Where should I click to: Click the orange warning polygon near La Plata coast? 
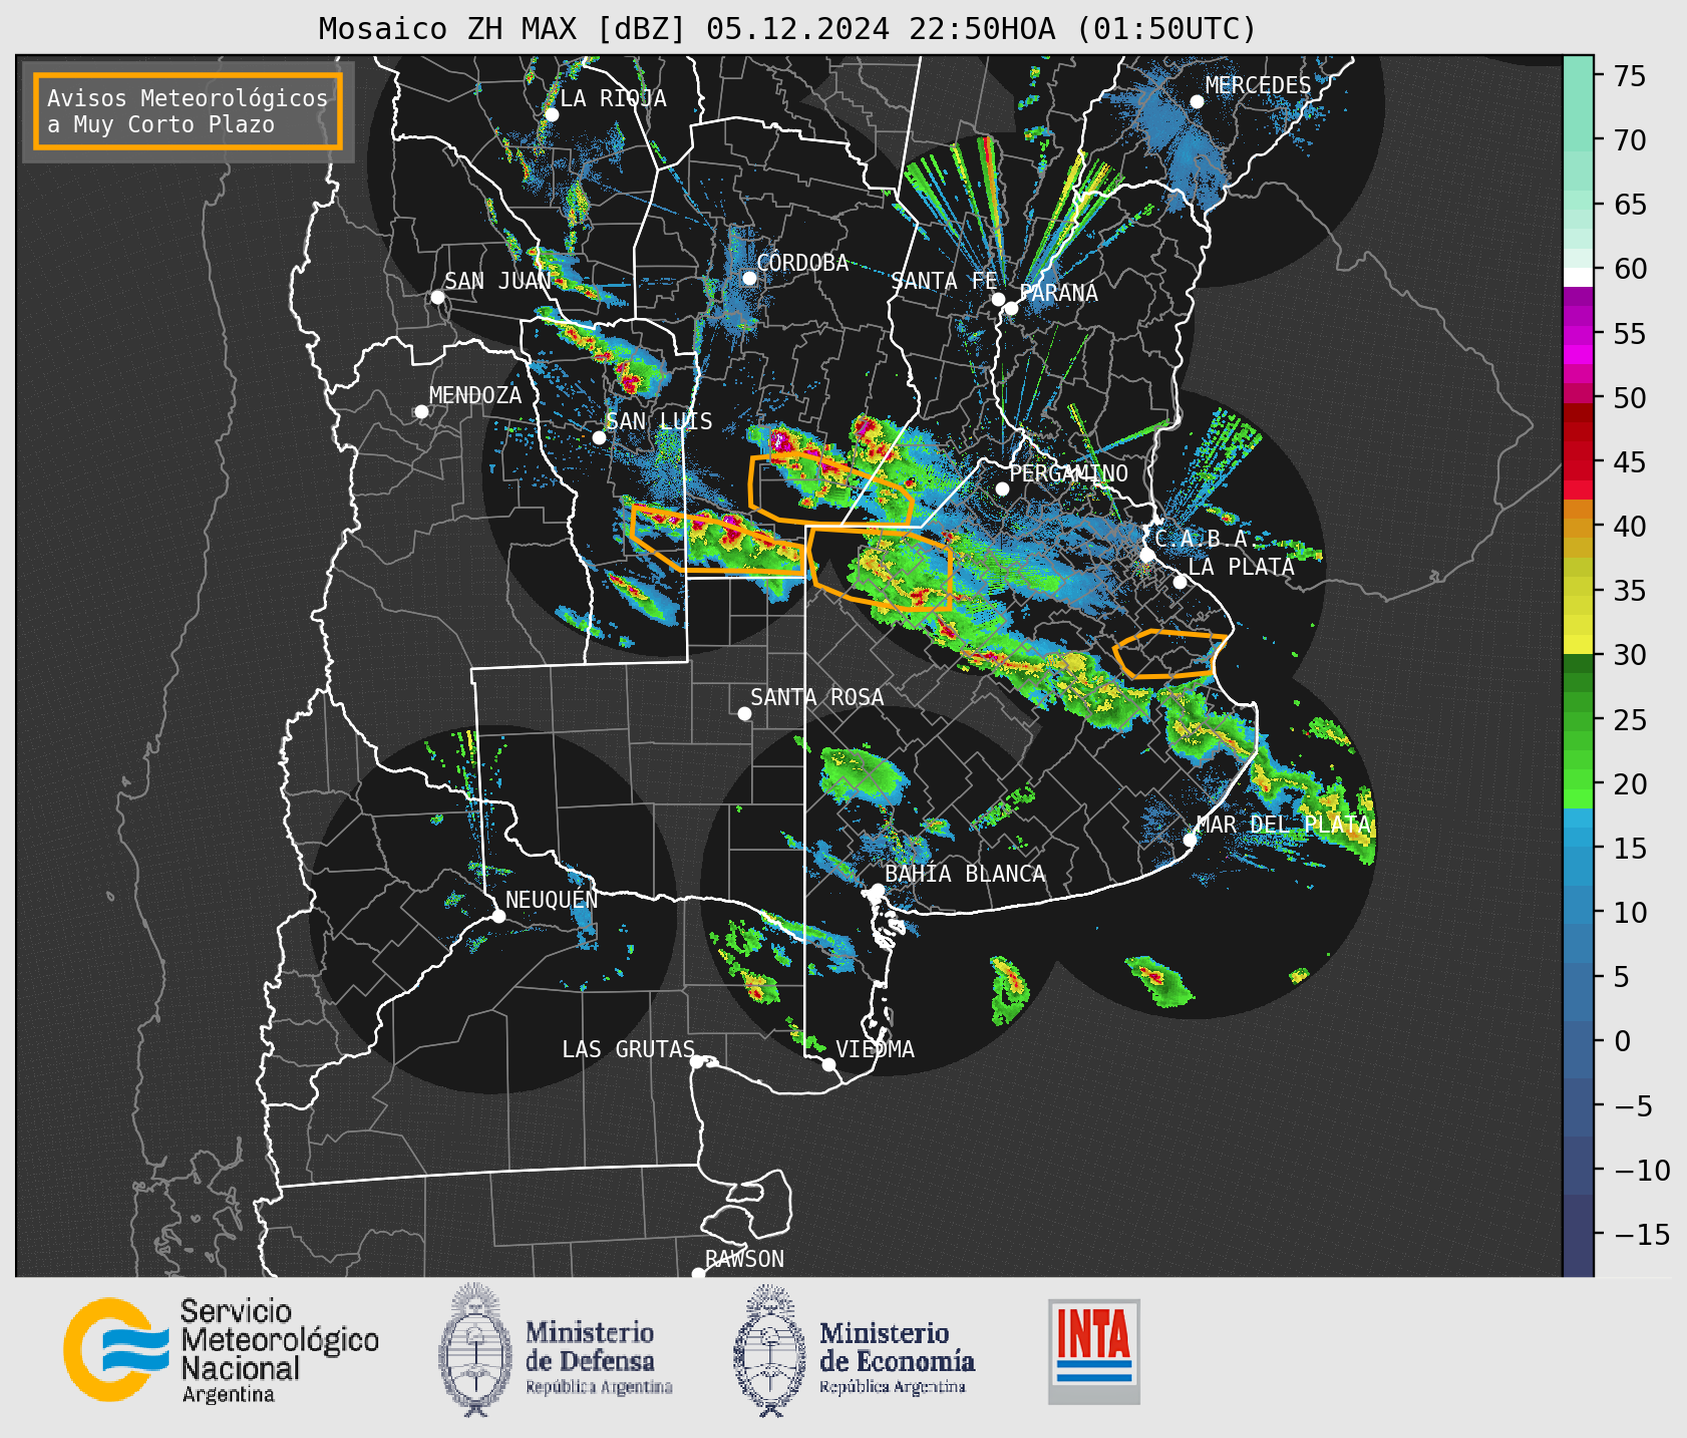click(x=1168, y=654)
